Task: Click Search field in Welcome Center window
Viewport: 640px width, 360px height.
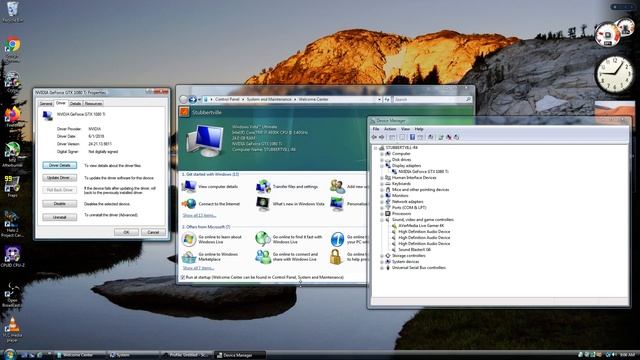Action: click(432, 99)
